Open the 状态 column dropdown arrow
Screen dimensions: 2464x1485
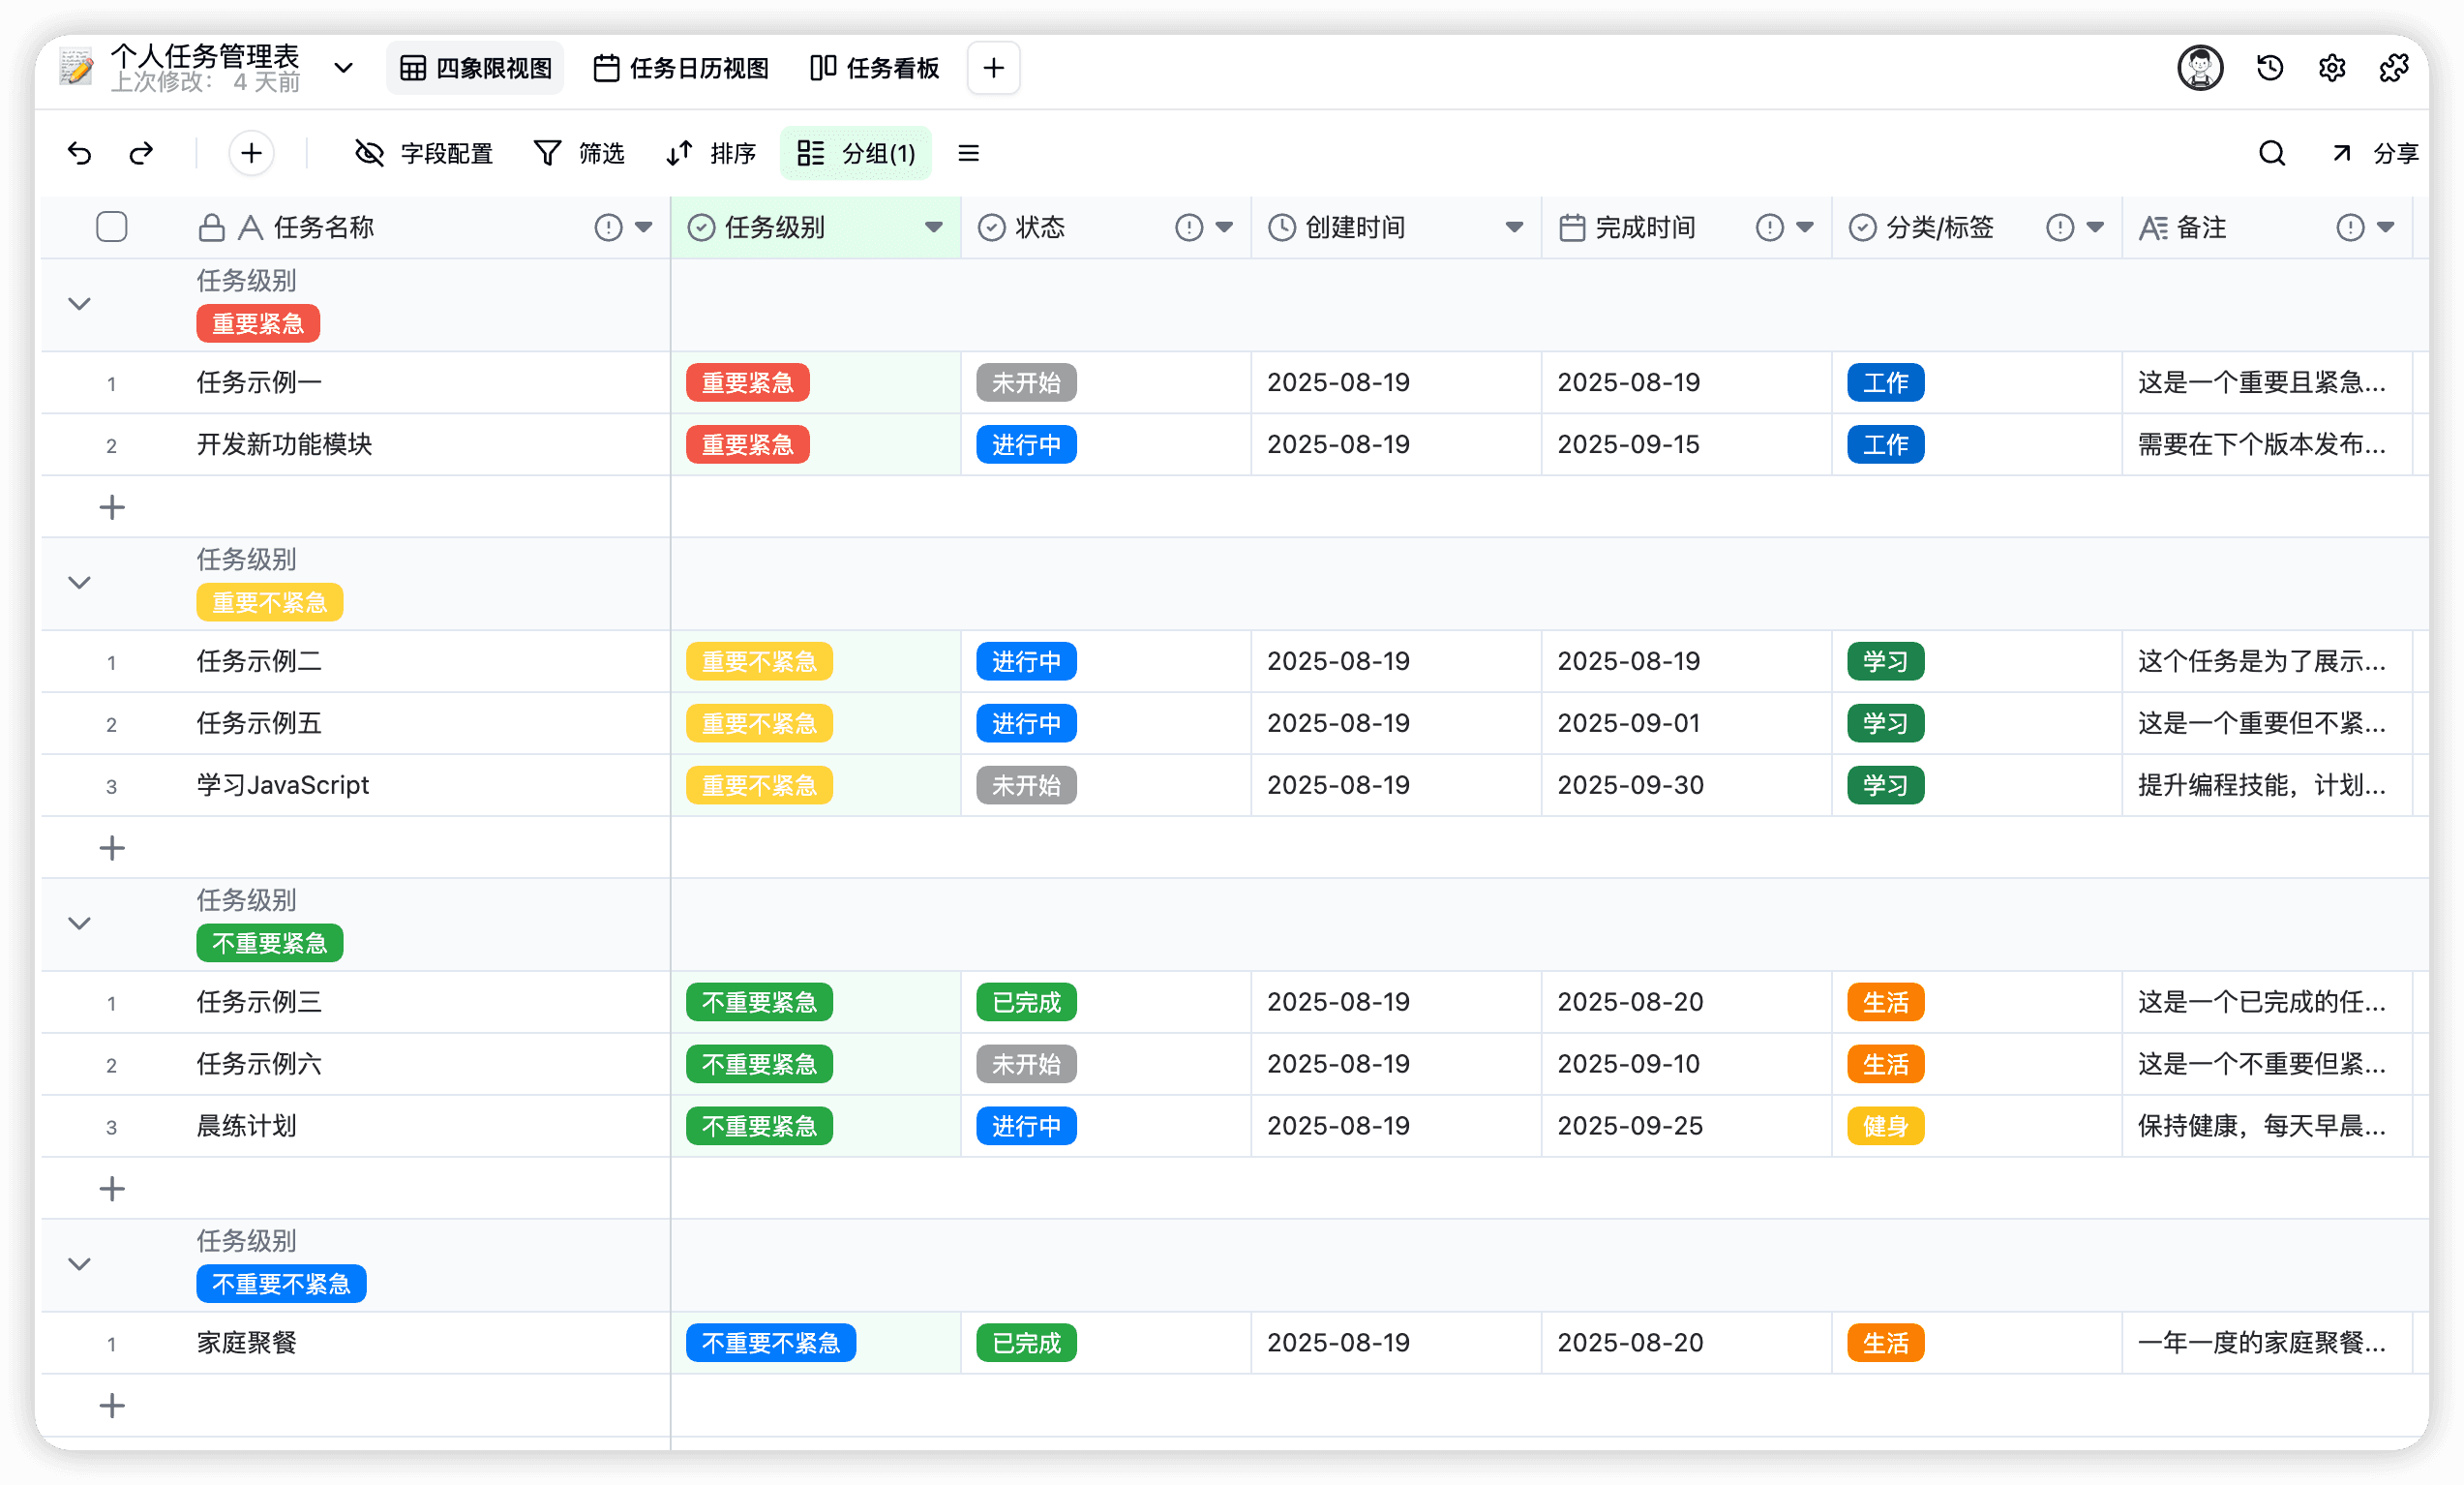[x=1224, y=228]
